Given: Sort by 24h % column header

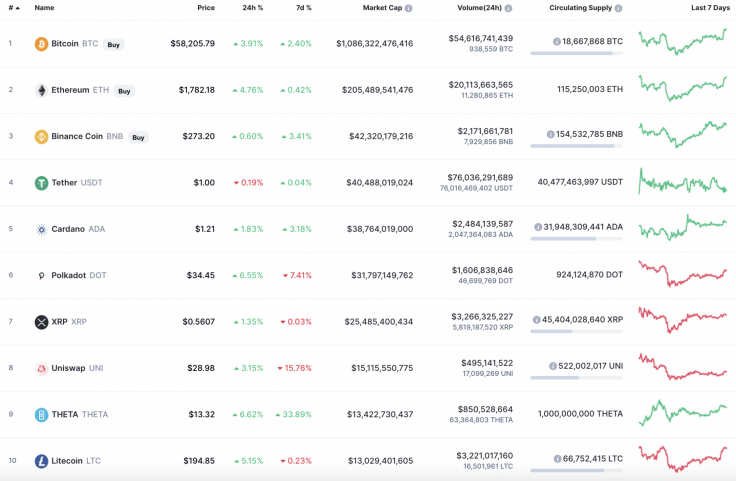Looking at the screenshot, I should click(x=252, y=8).
